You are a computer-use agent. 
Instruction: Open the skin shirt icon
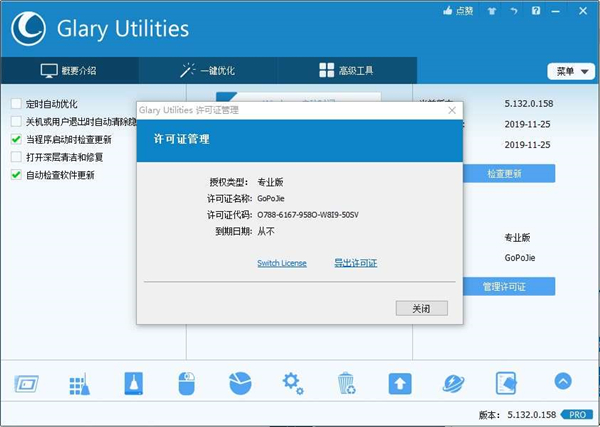[x=492, y=11]
